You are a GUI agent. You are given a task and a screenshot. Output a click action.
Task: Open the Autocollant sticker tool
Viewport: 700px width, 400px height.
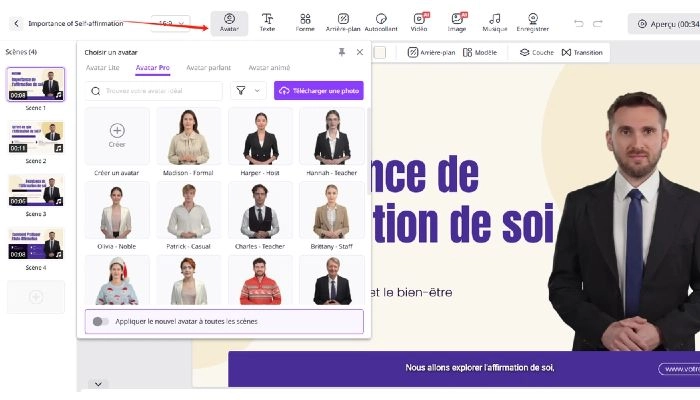(381, 23)
